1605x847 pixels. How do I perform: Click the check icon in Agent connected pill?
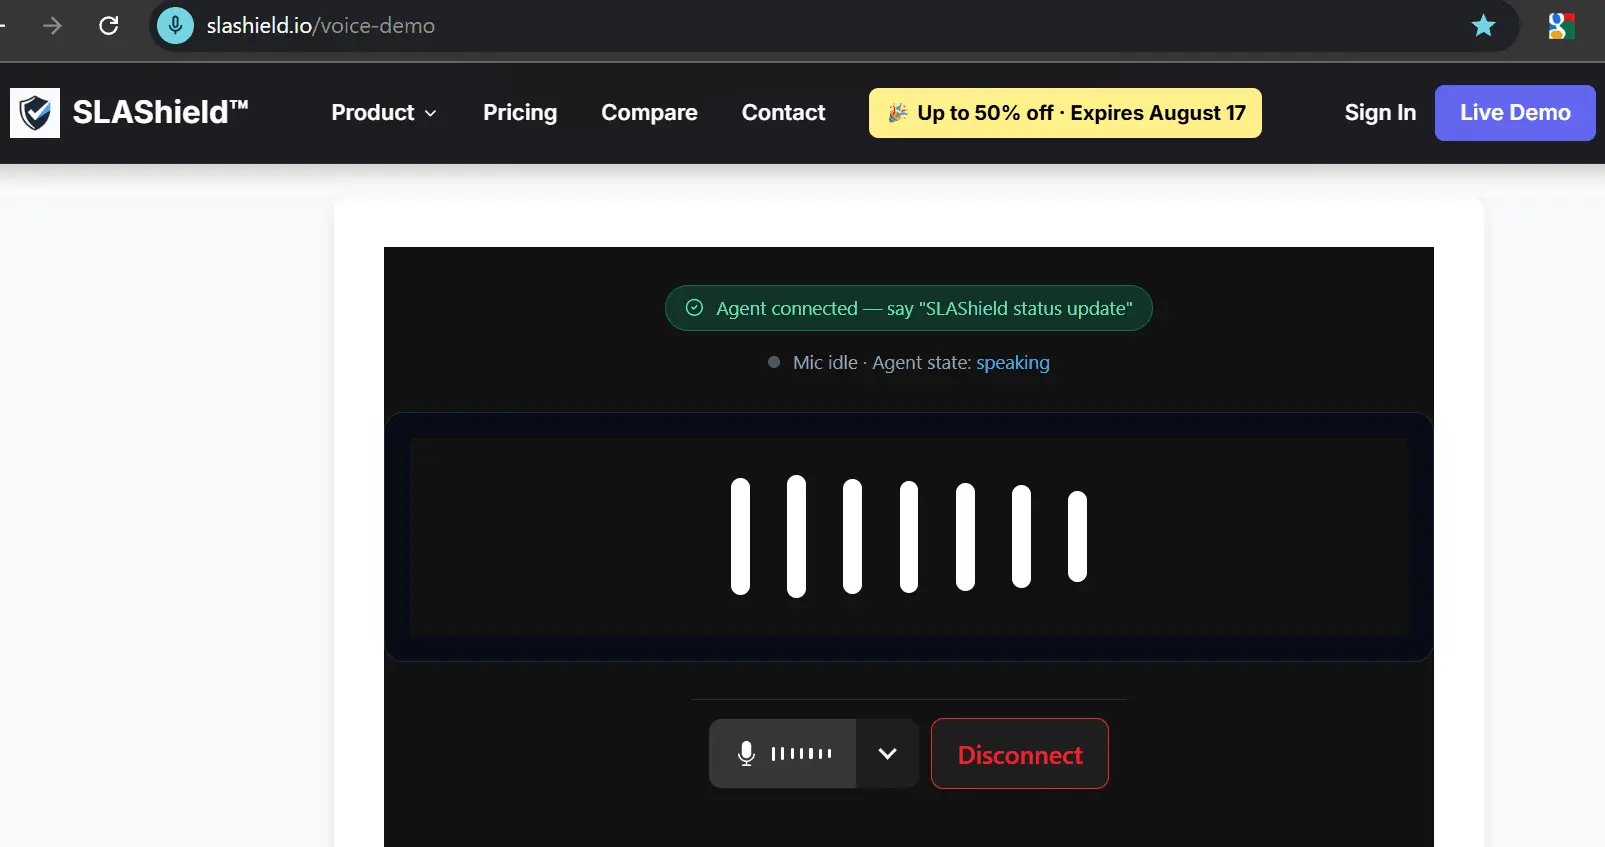pos(694,308)
